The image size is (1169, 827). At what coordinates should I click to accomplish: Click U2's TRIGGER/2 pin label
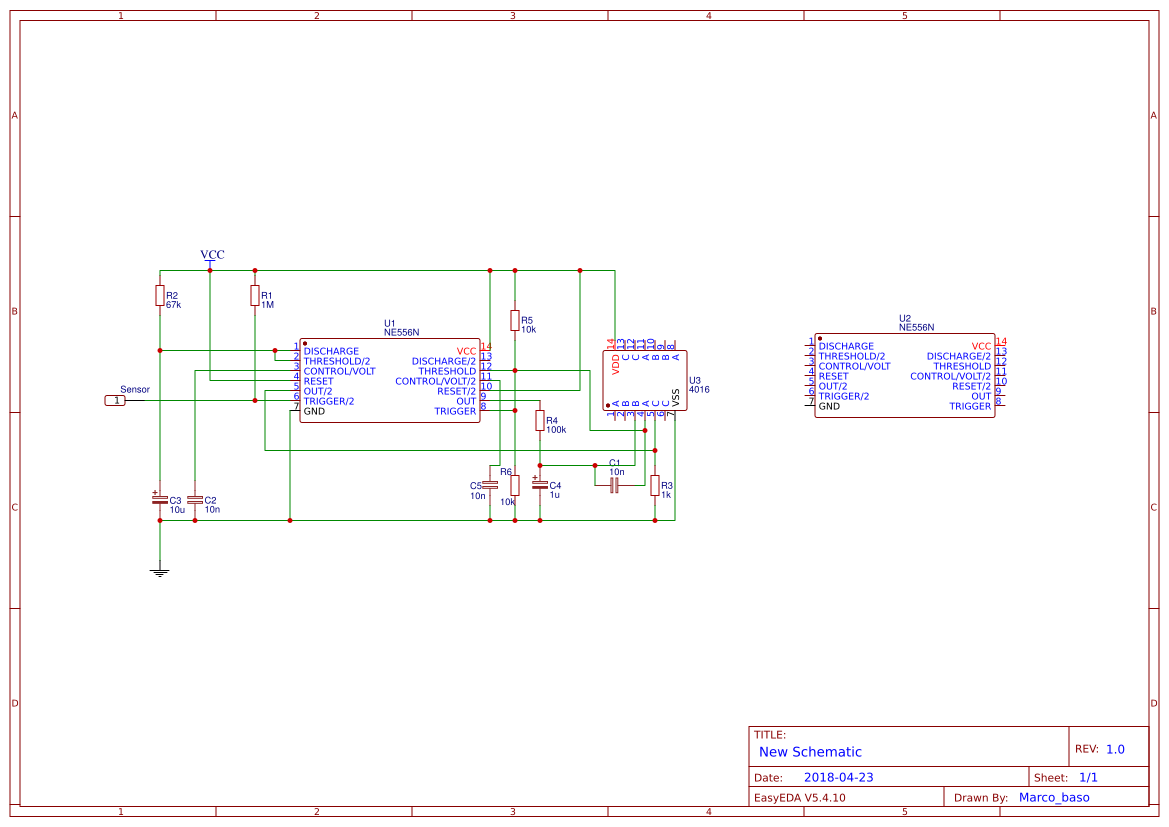tap(844, 396)
